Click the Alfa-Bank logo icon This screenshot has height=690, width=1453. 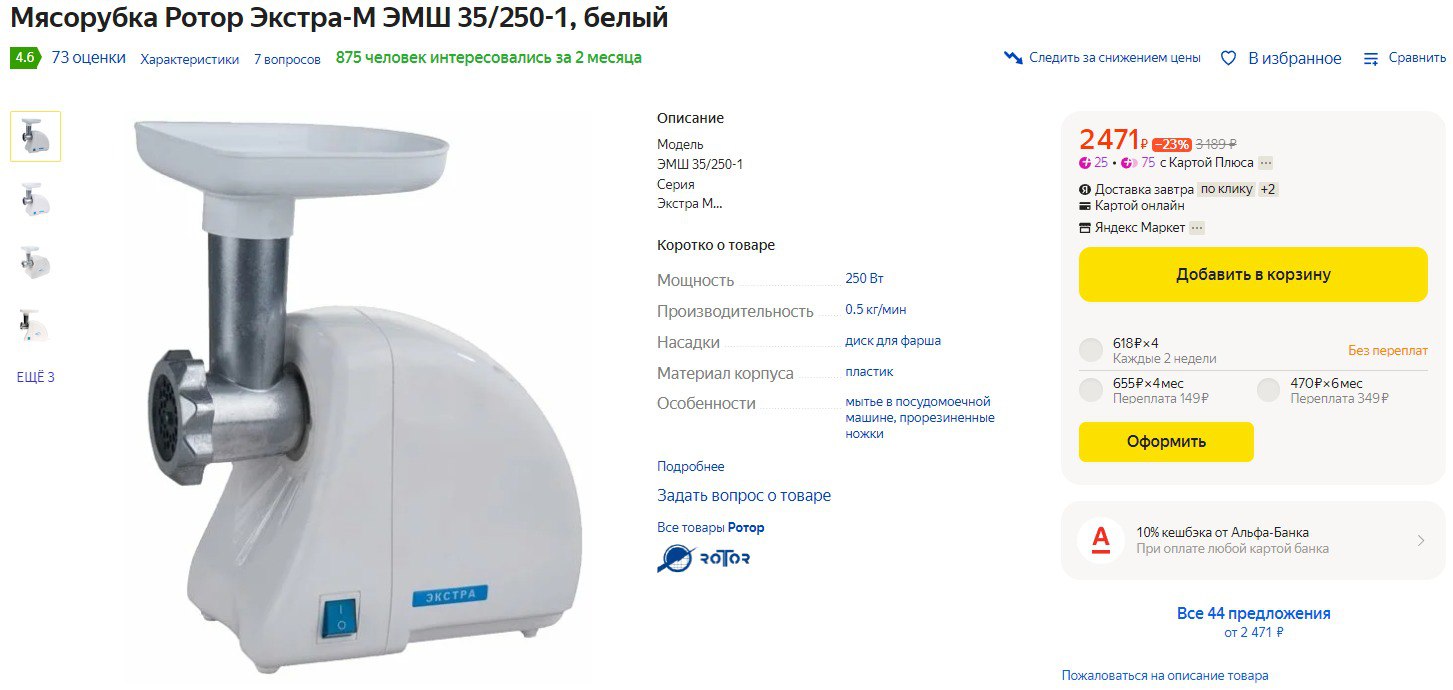[x=1100, y=540]
